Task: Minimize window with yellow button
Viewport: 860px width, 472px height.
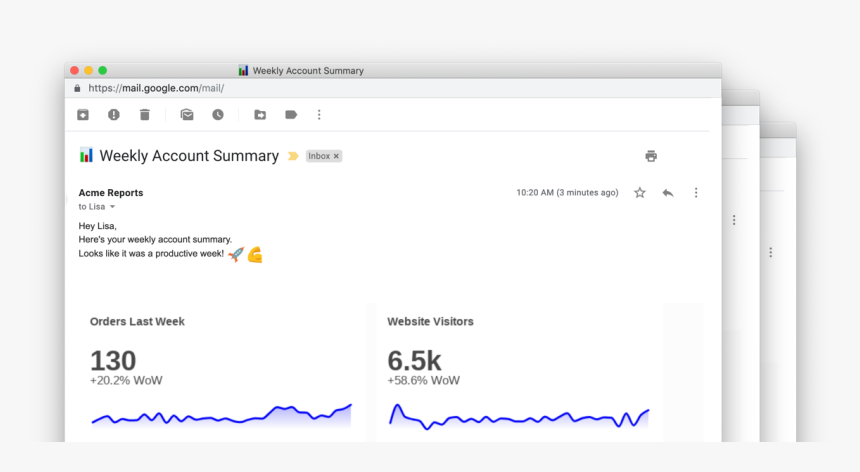Action: tap(88, 70)
